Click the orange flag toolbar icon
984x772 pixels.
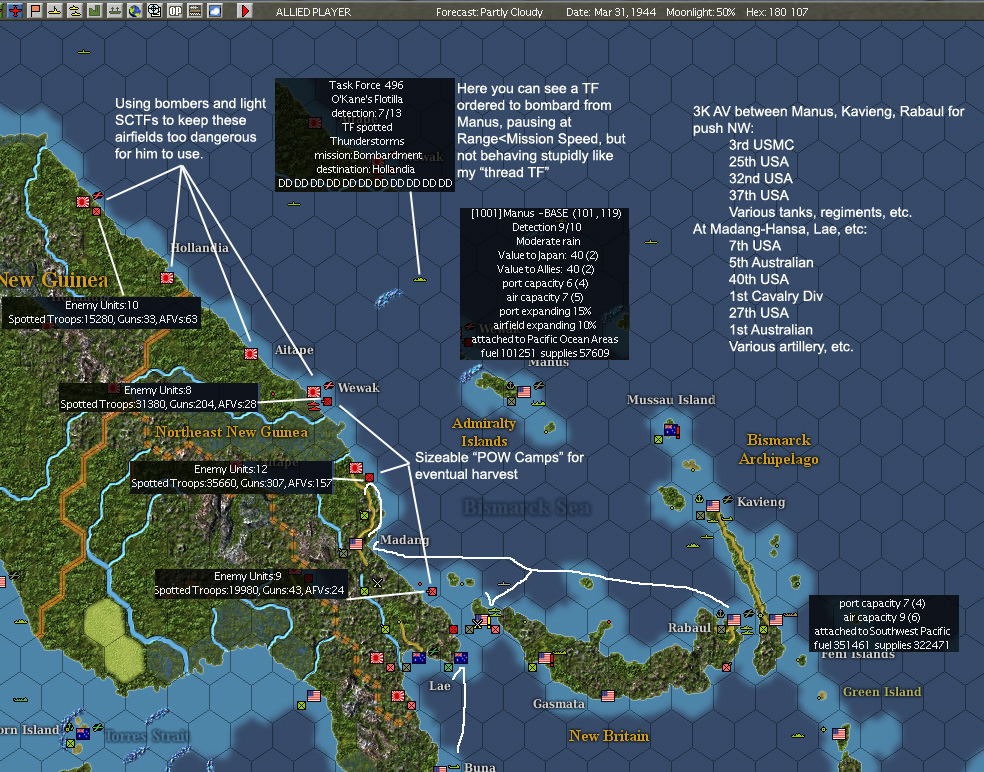tap(35, 11)
